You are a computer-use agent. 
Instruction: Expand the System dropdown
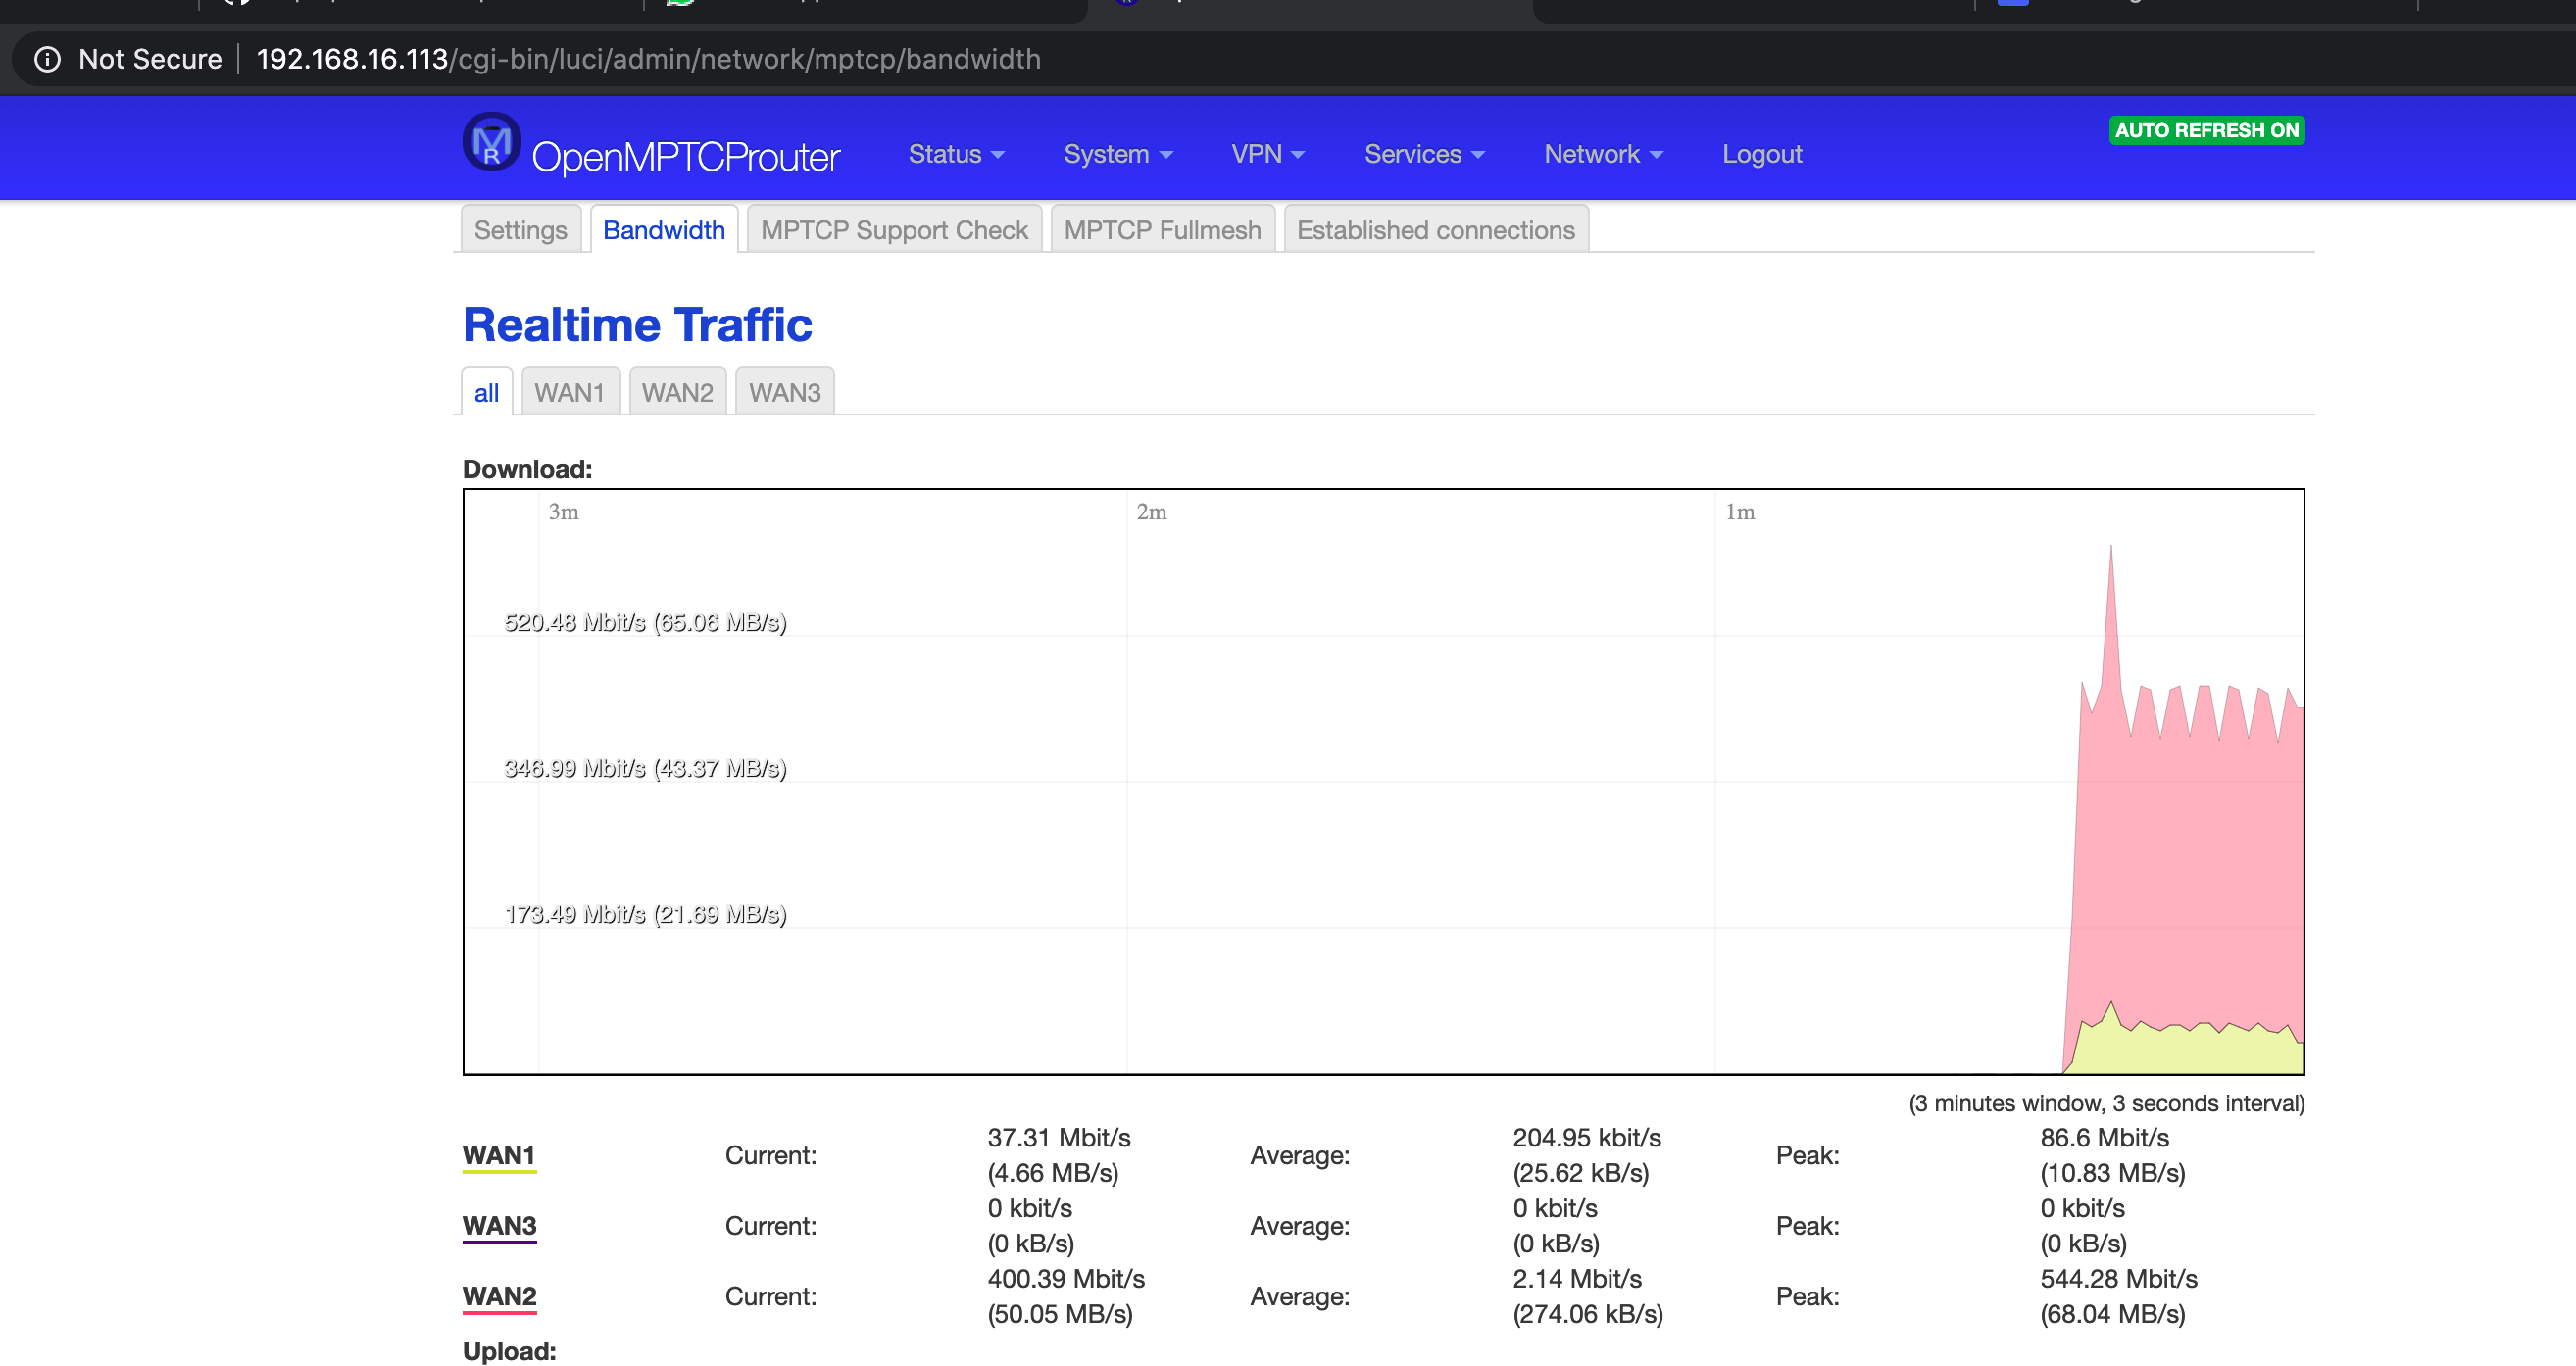[1117, 154]
